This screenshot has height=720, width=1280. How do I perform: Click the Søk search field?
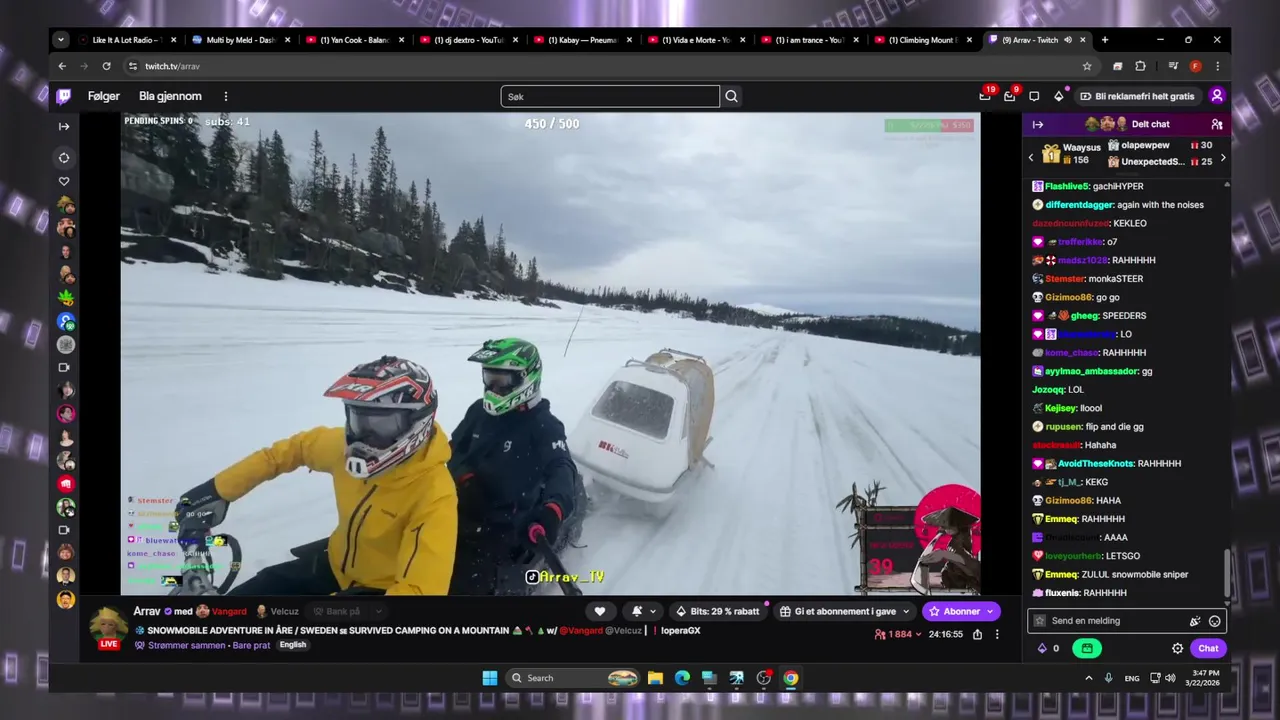tap(610, 96)
